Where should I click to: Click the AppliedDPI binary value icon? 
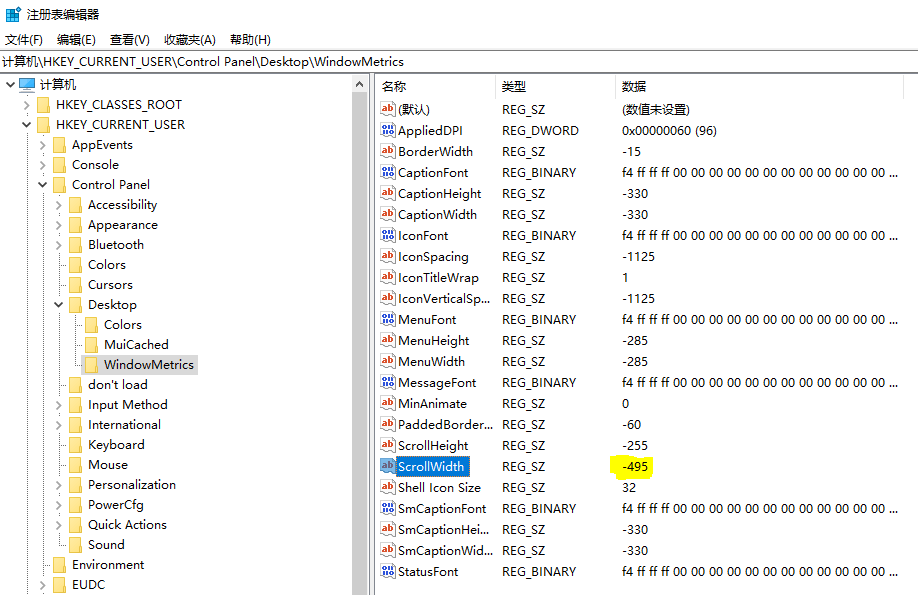(388, 131)
